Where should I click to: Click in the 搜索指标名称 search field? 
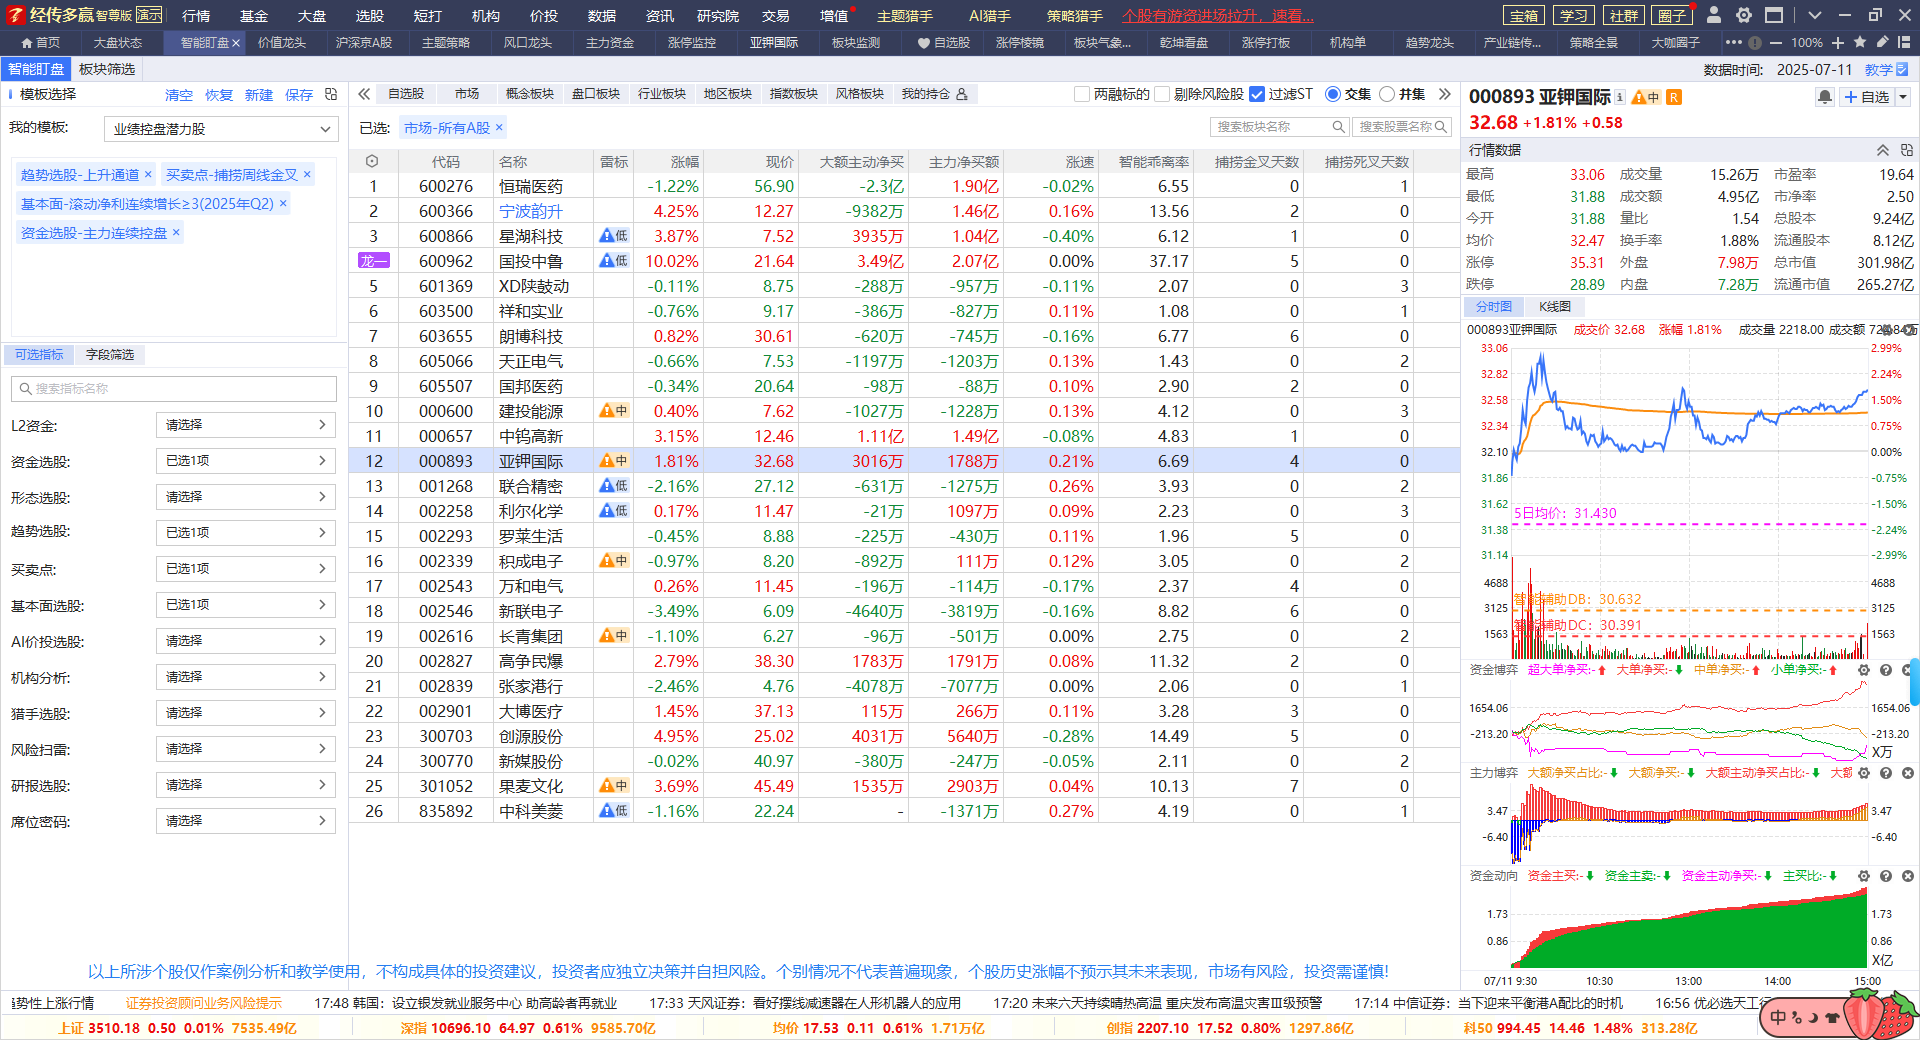174,388
